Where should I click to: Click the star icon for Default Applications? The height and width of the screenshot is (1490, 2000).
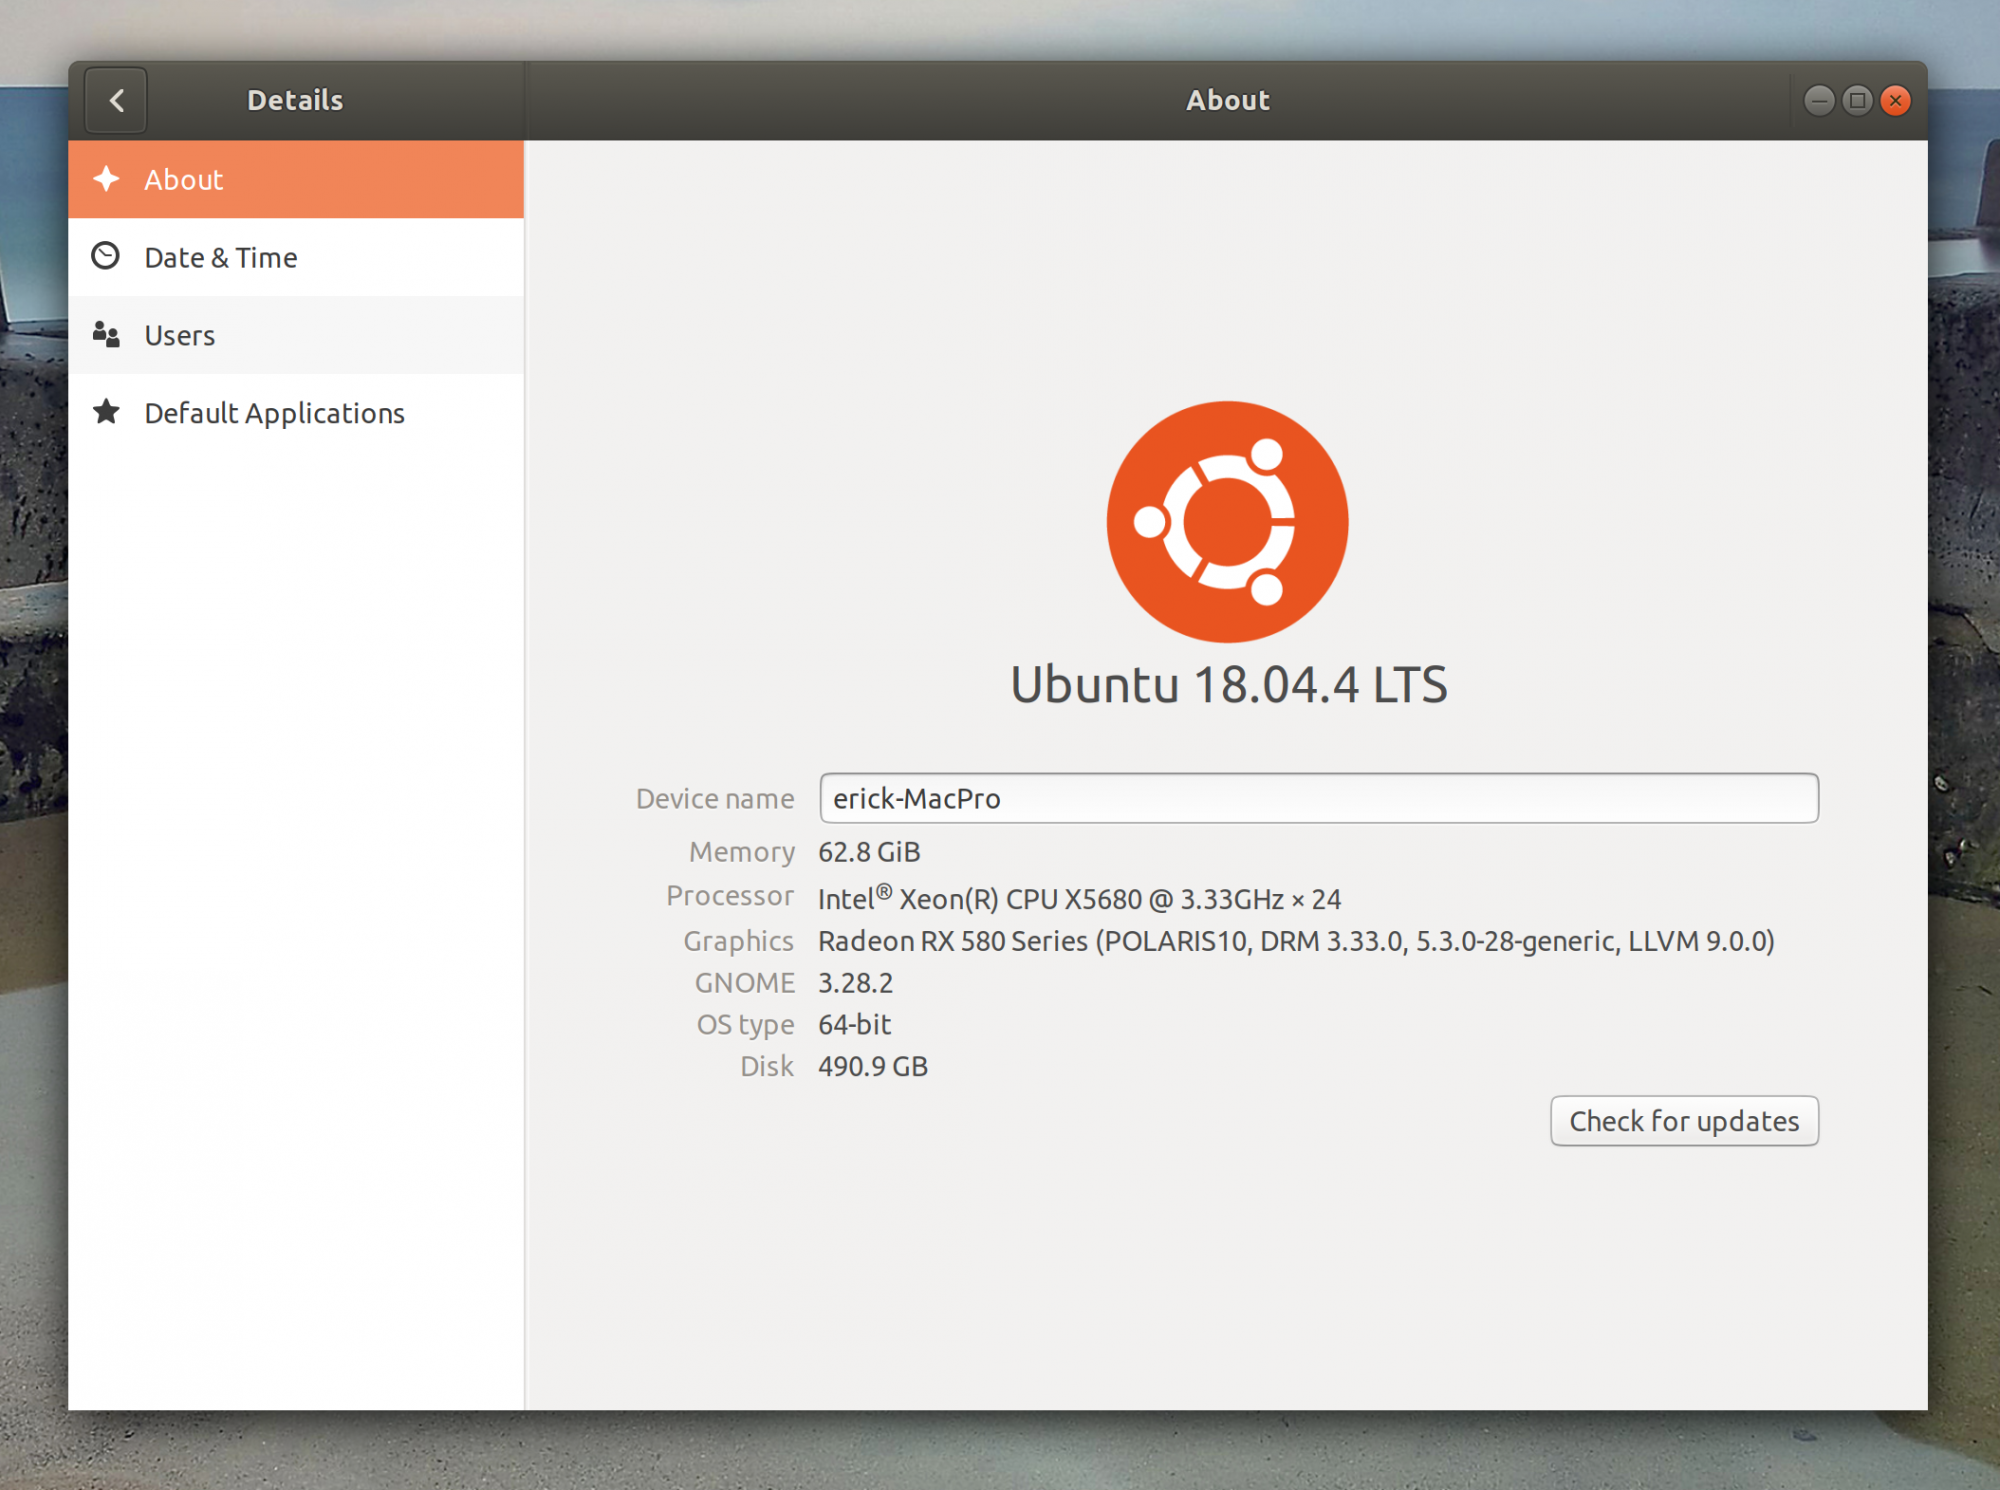pyautogui.click(x=106, y=412)
